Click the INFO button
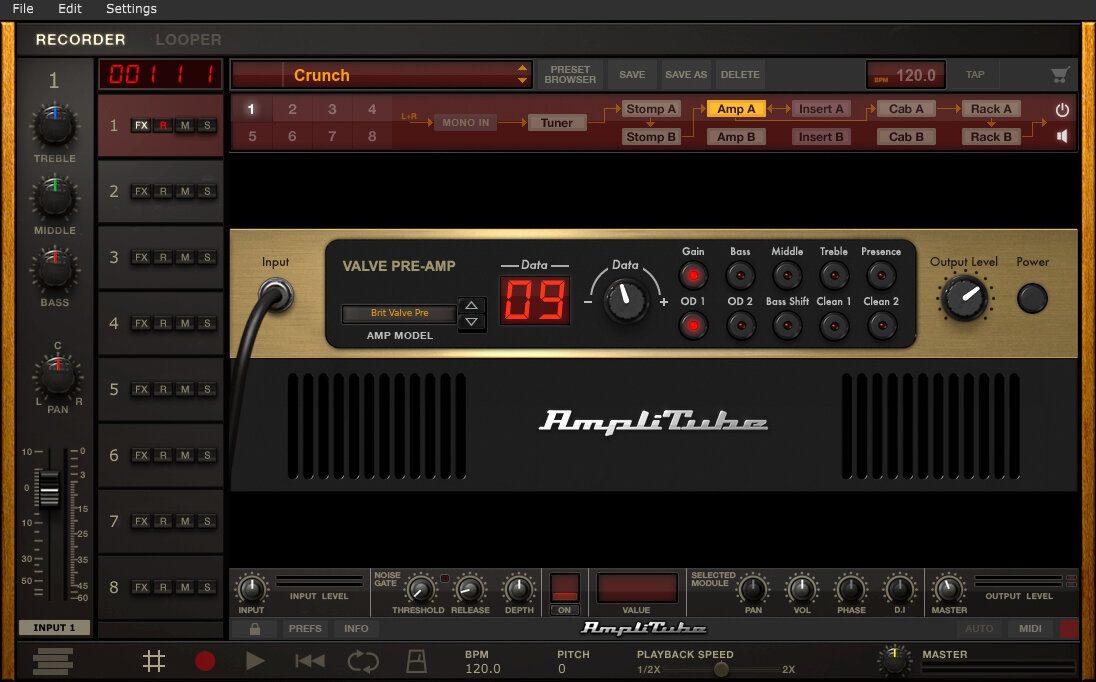 [356, 629]
